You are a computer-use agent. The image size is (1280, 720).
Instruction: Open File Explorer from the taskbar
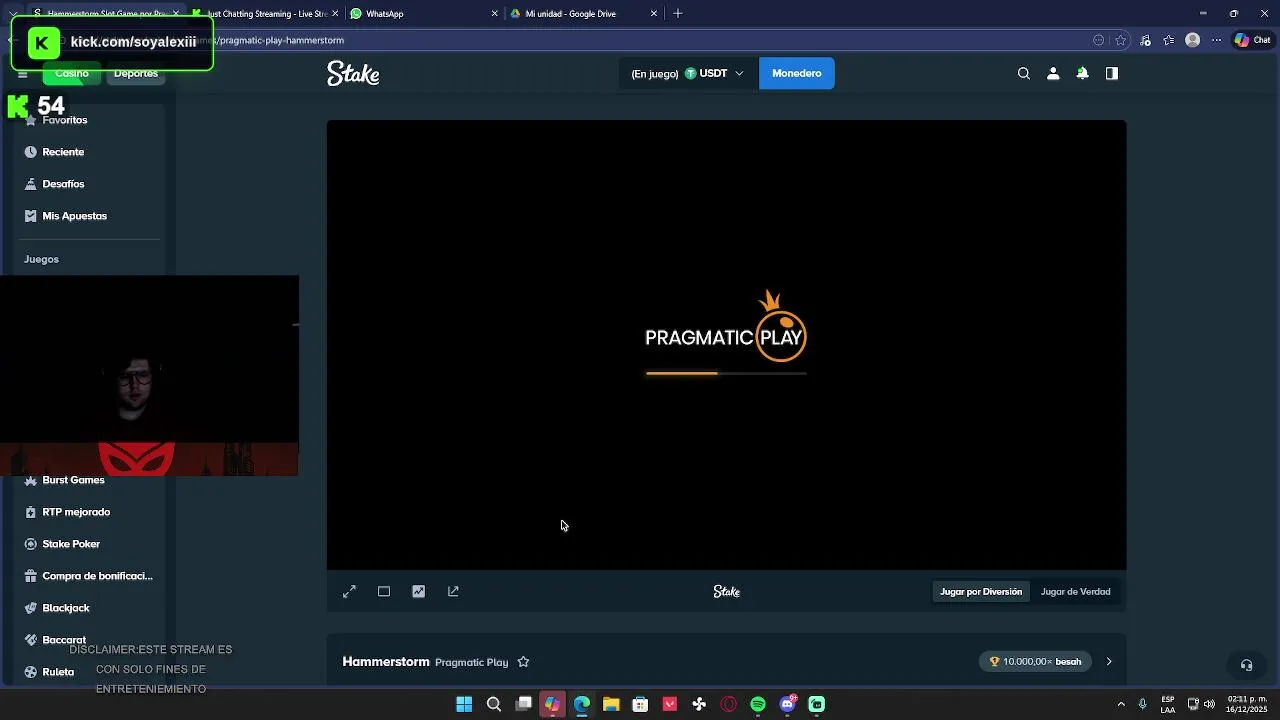click(611, 704)
